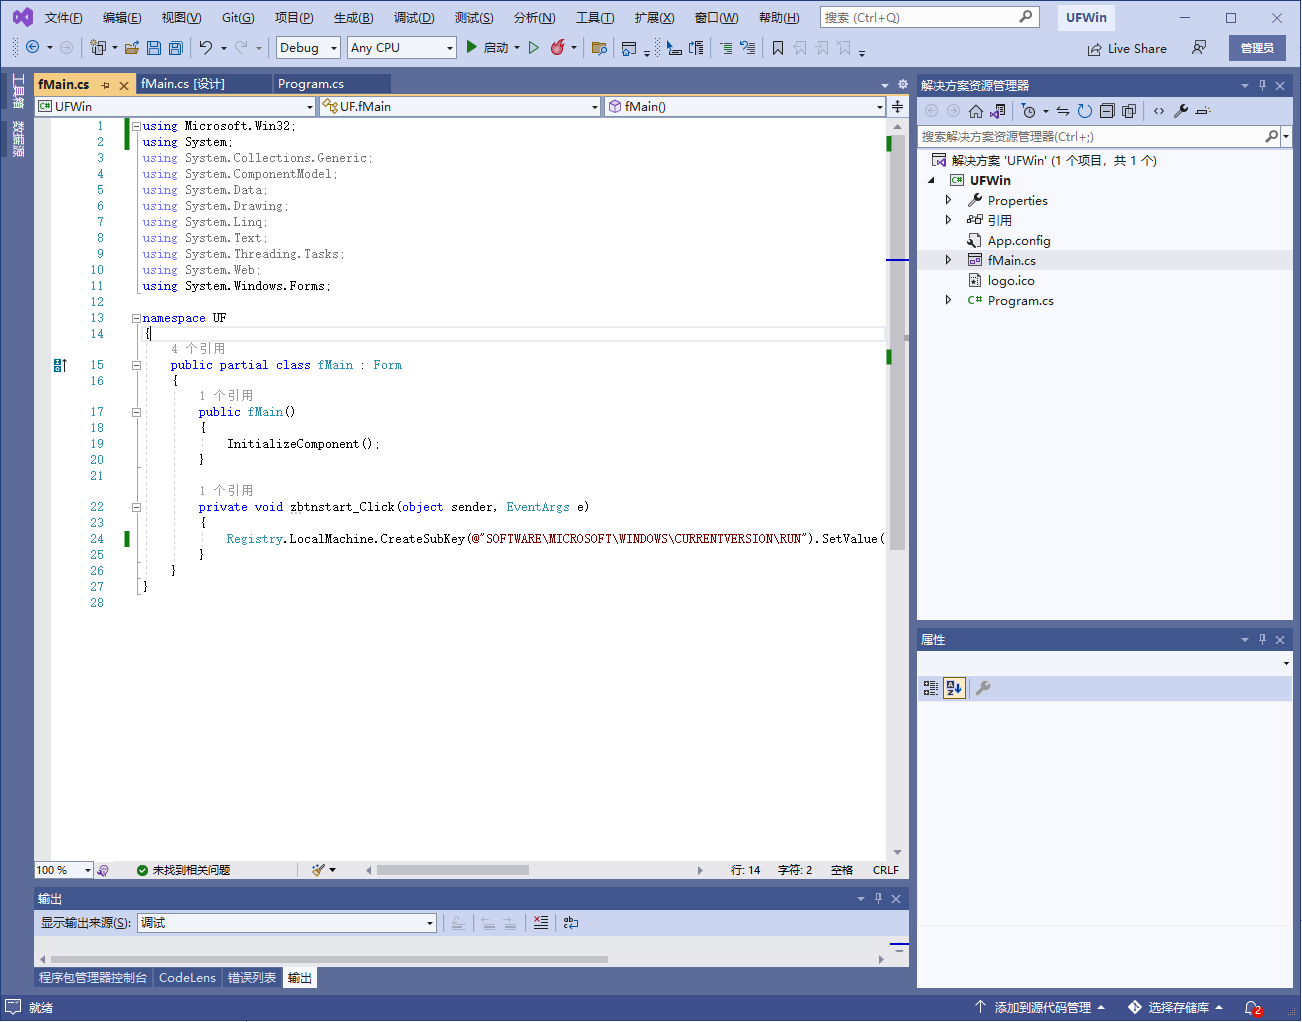Click Switch Views icon in Solution Explorer
This screenshot has height=1022, width=1302.
tap(997, 111)
